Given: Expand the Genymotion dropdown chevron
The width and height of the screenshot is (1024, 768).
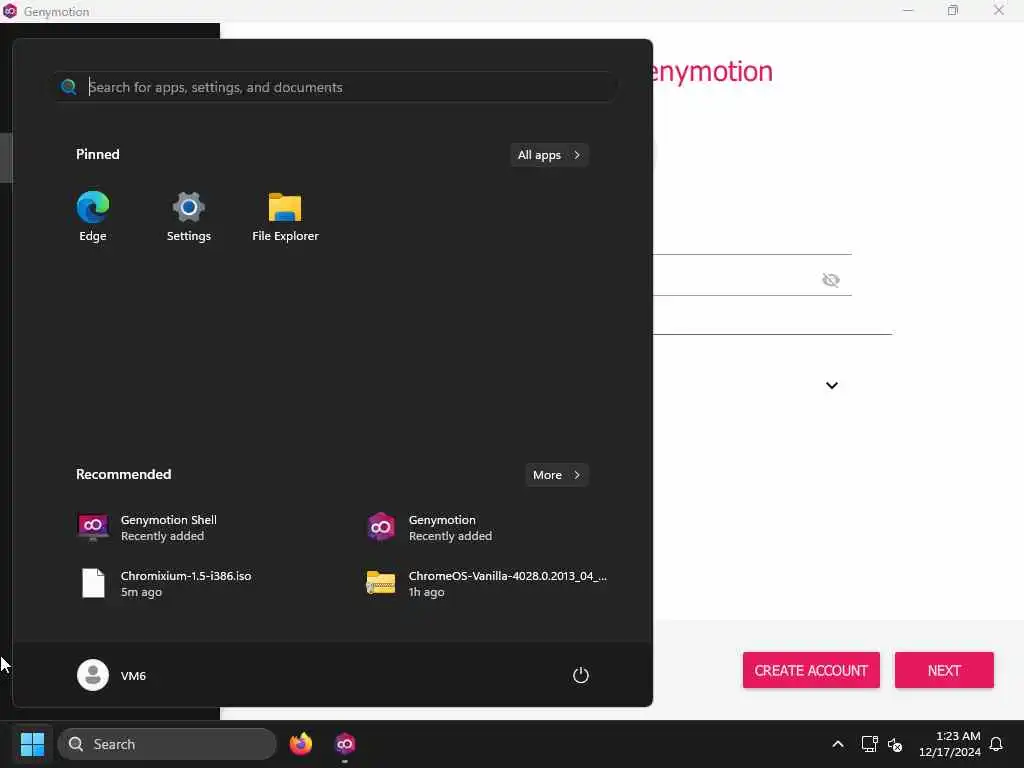Looking at the screenshot, I should [831, 385].
